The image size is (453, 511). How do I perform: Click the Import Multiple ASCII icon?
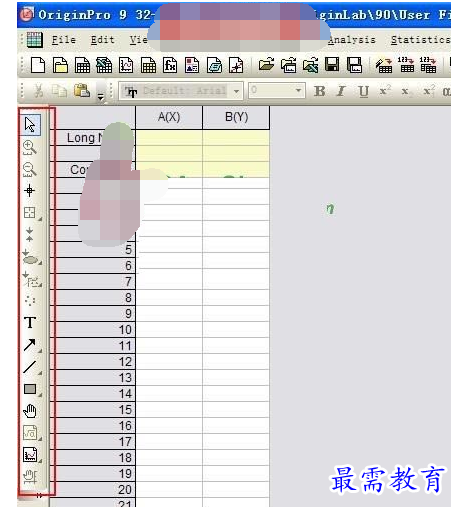point(428,65)
